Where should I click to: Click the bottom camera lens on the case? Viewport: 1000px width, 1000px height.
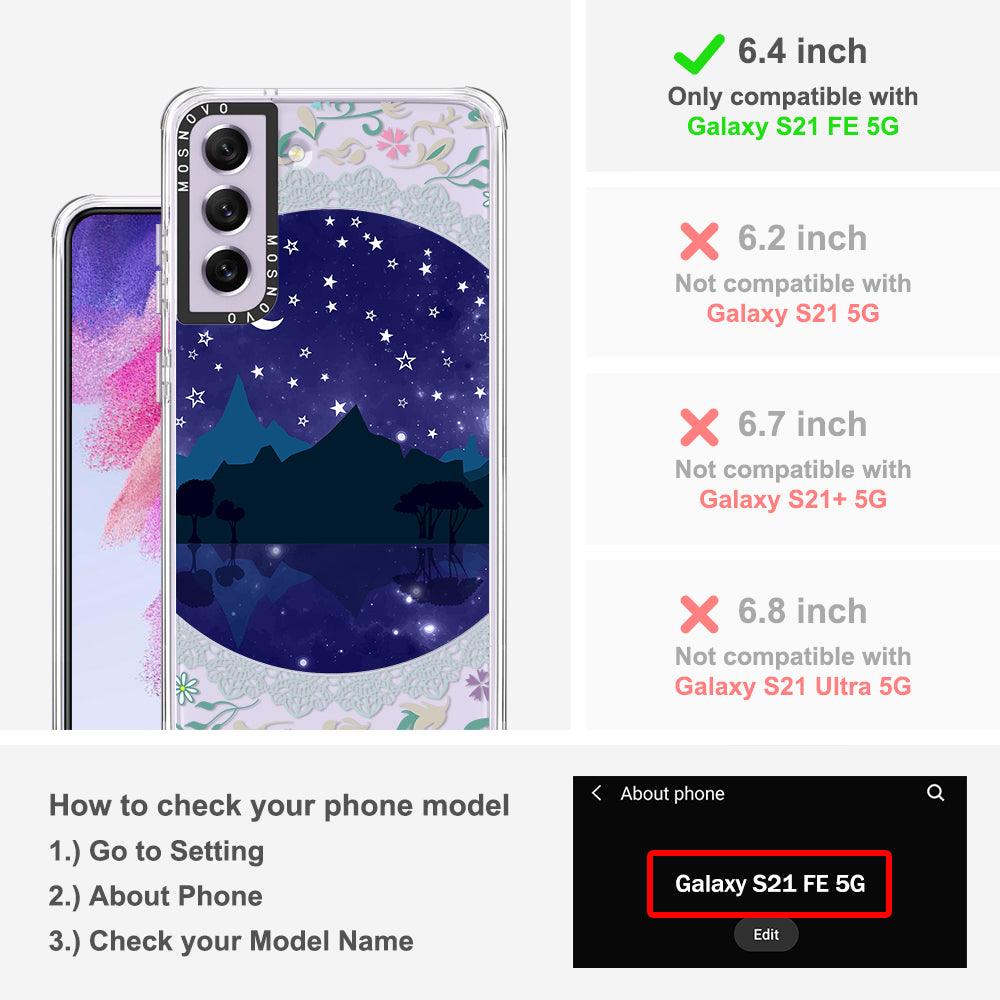tap(226, 269)
